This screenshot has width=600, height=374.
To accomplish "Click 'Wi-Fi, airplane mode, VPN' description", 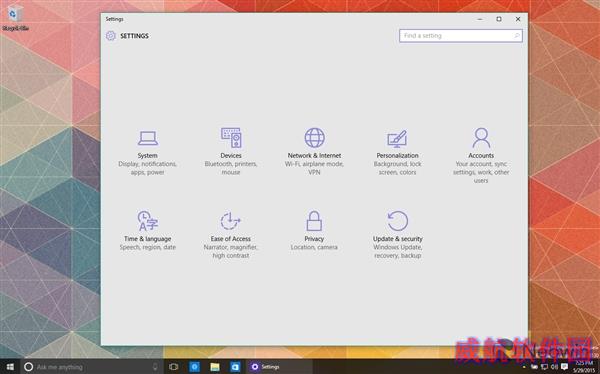I will click(314, 168).
